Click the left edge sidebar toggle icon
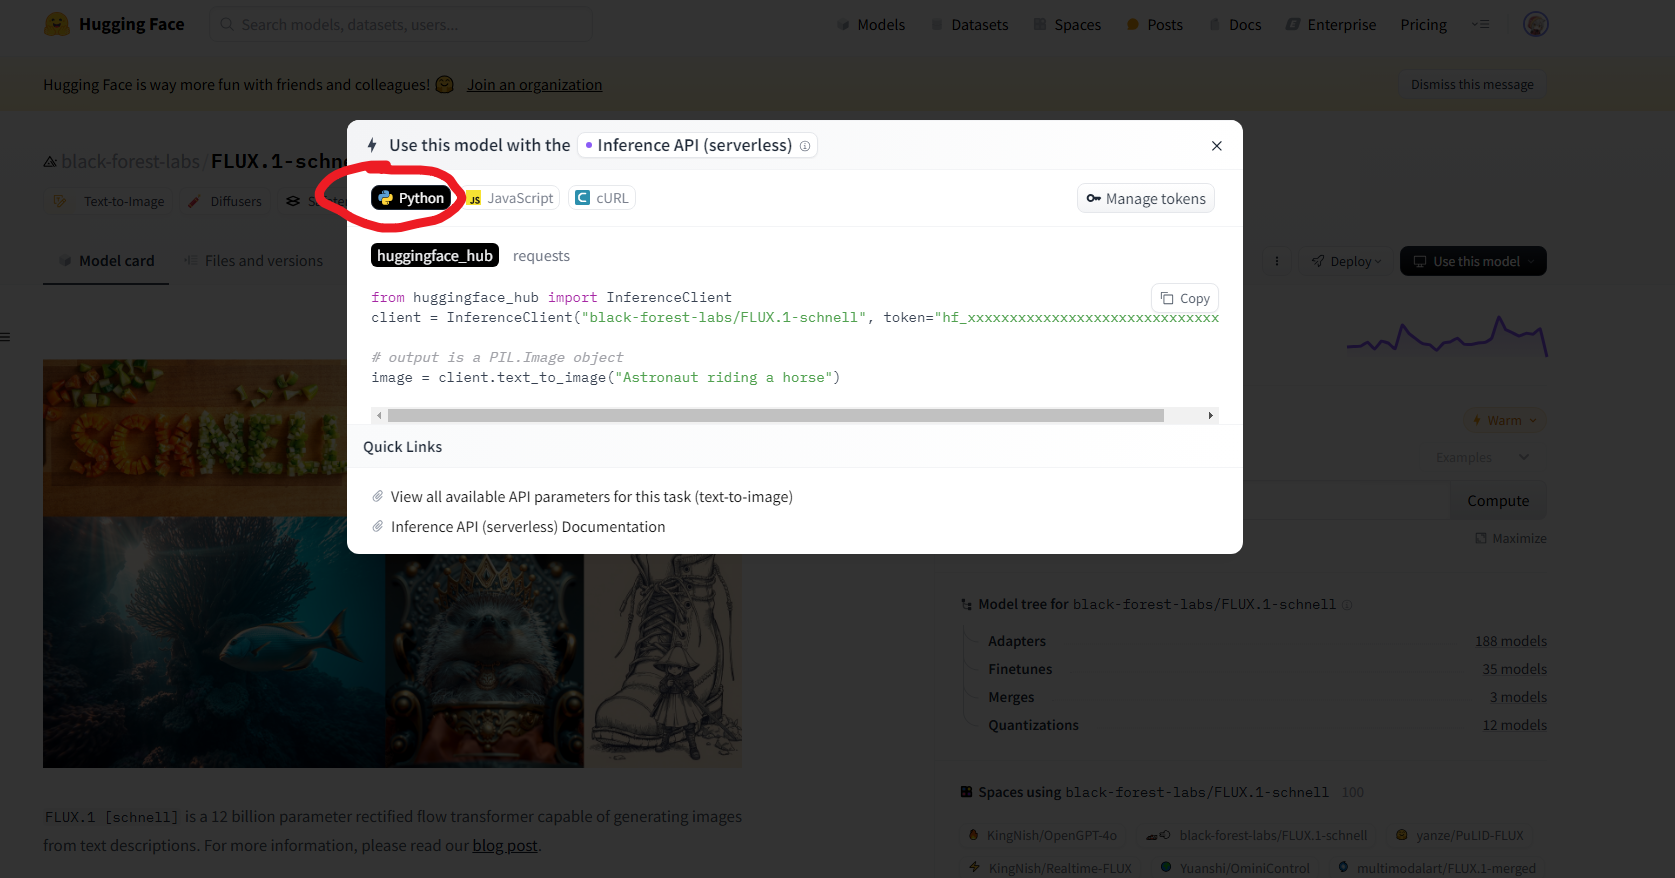1675x878 pixels. (x=6, y=337)
